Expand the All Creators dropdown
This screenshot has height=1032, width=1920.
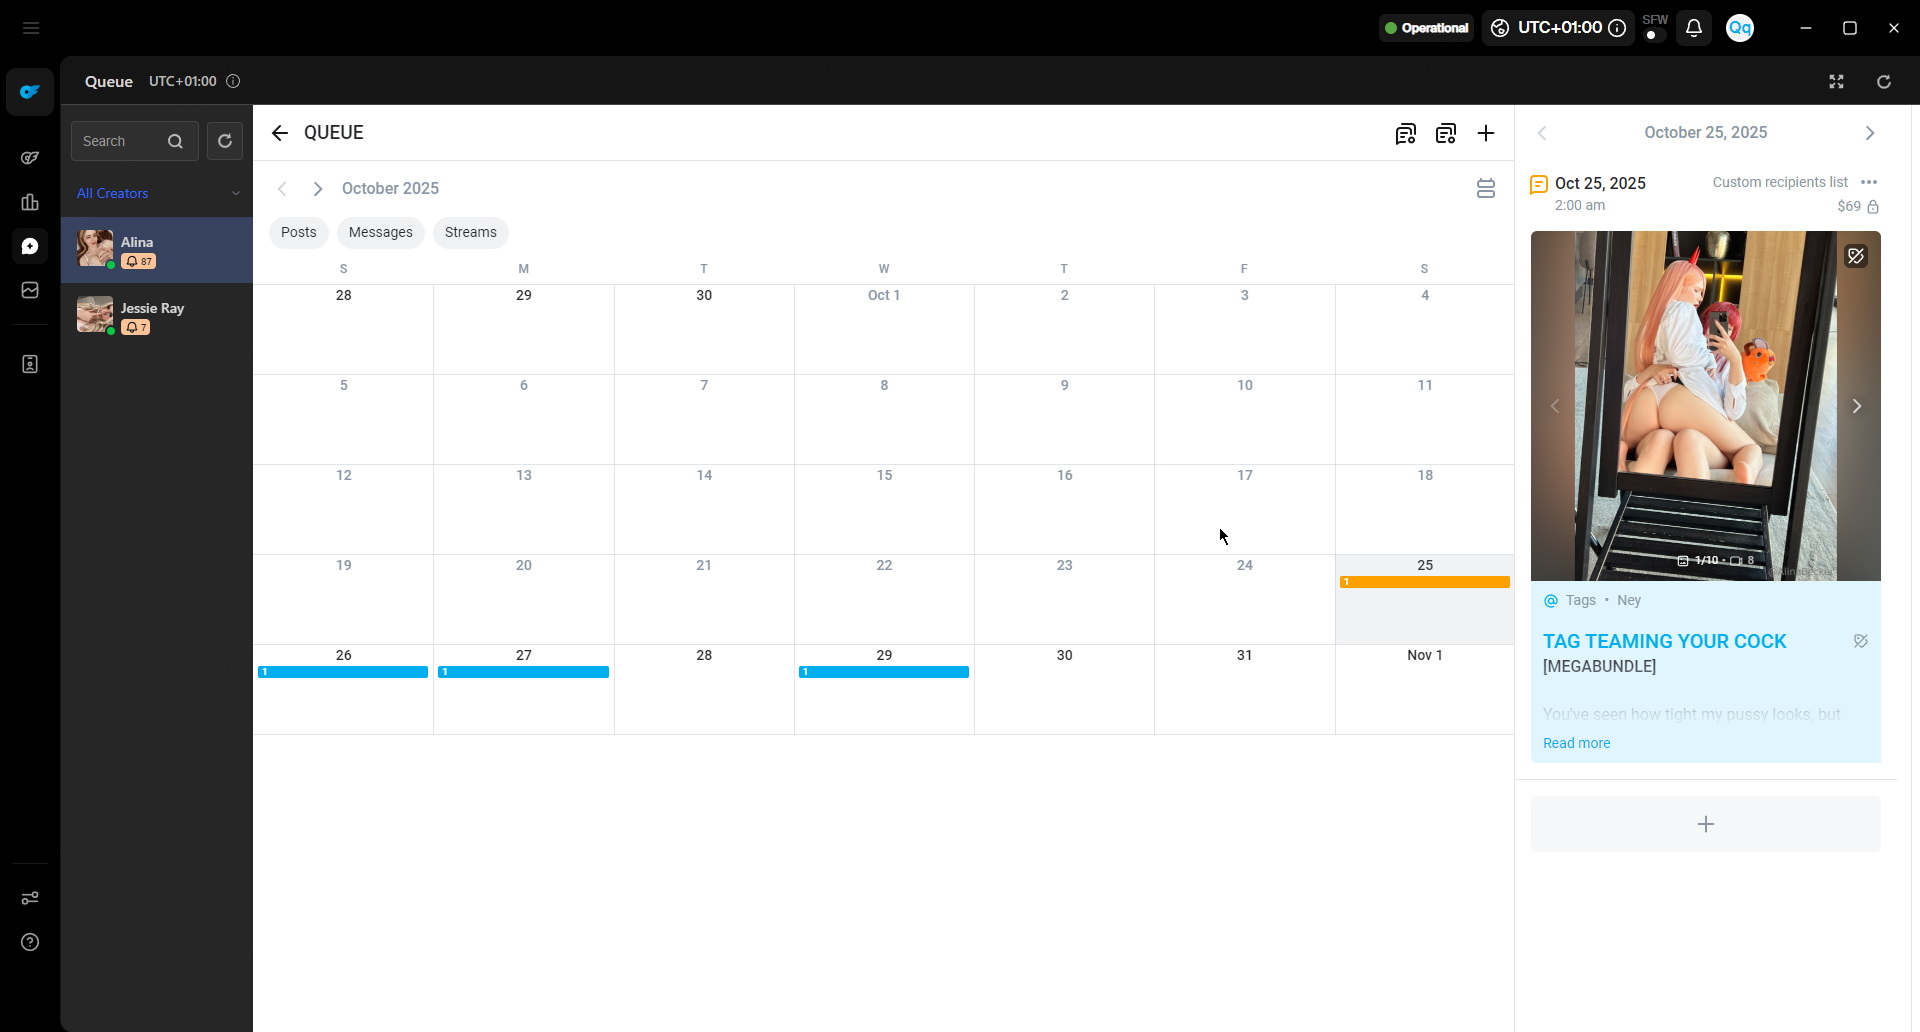(157, 193)
